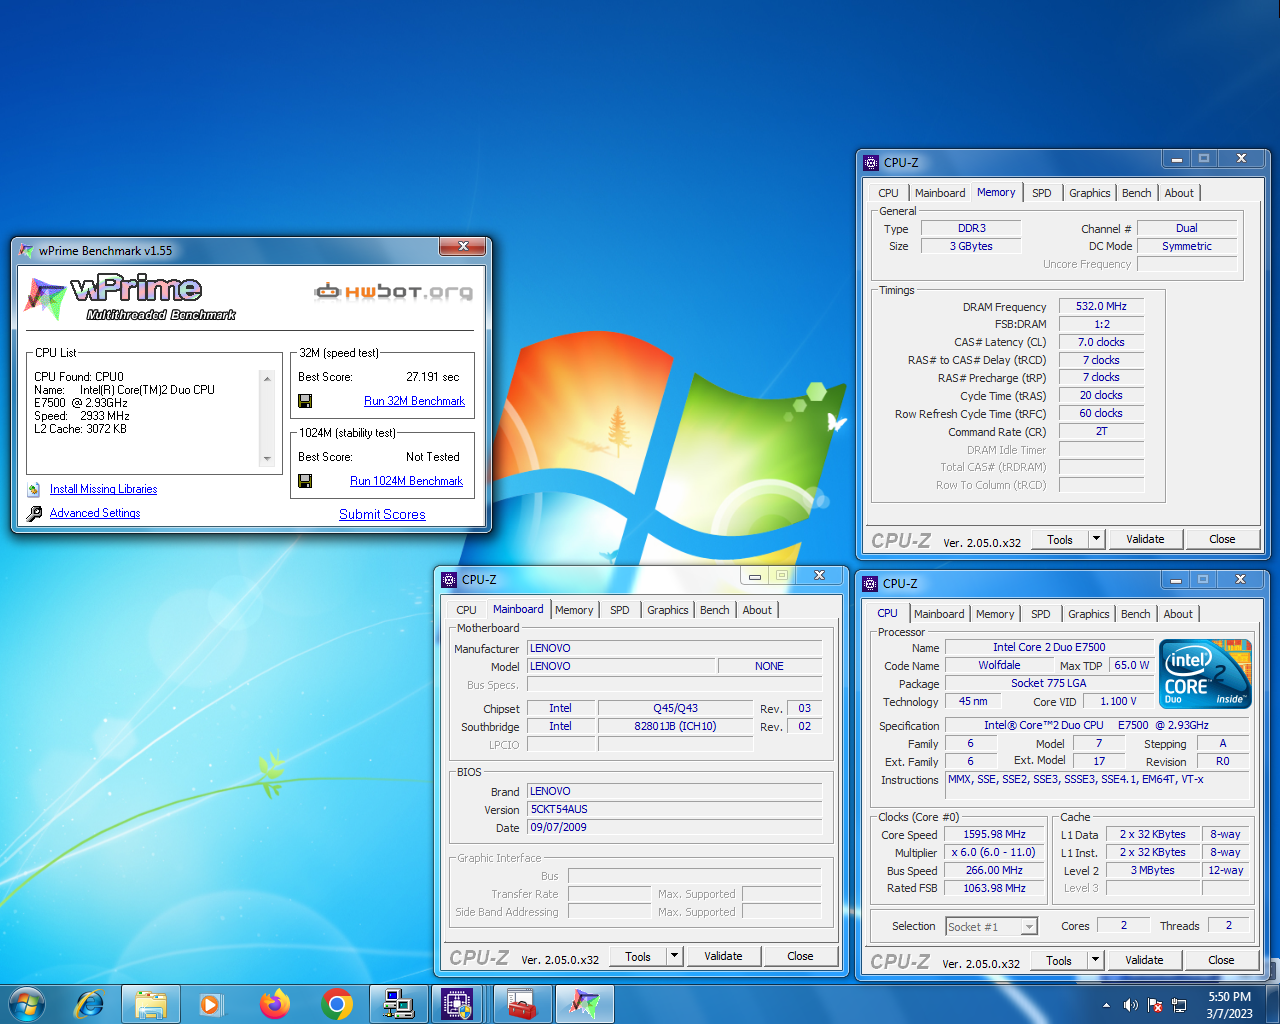Click the CPU-Z title icon in the Mainboard window
This screenshot has height=1024, width=1280.
click(x=448, y=579)
